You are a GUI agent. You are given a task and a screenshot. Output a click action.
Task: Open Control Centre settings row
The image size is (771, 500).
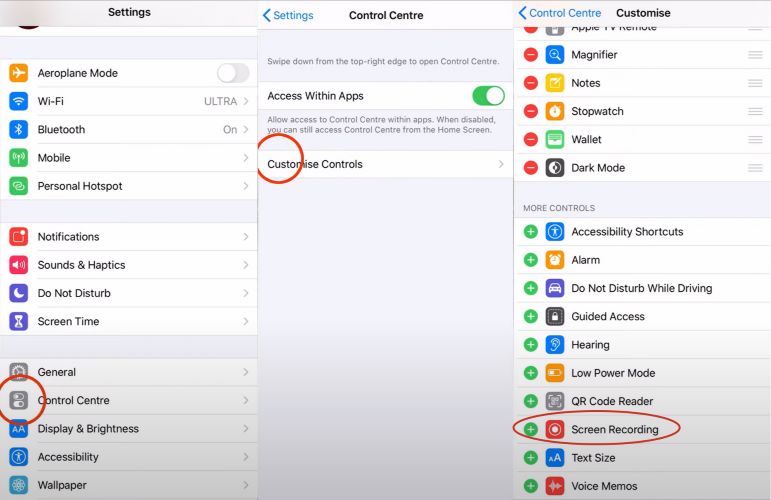click(129, 400)
